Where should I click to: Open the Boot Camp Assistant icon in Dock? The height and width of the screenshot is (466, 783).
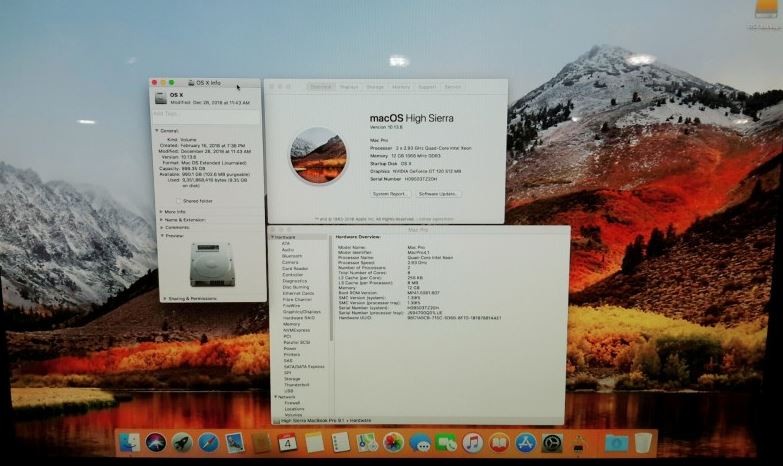(x=578, y=443)
